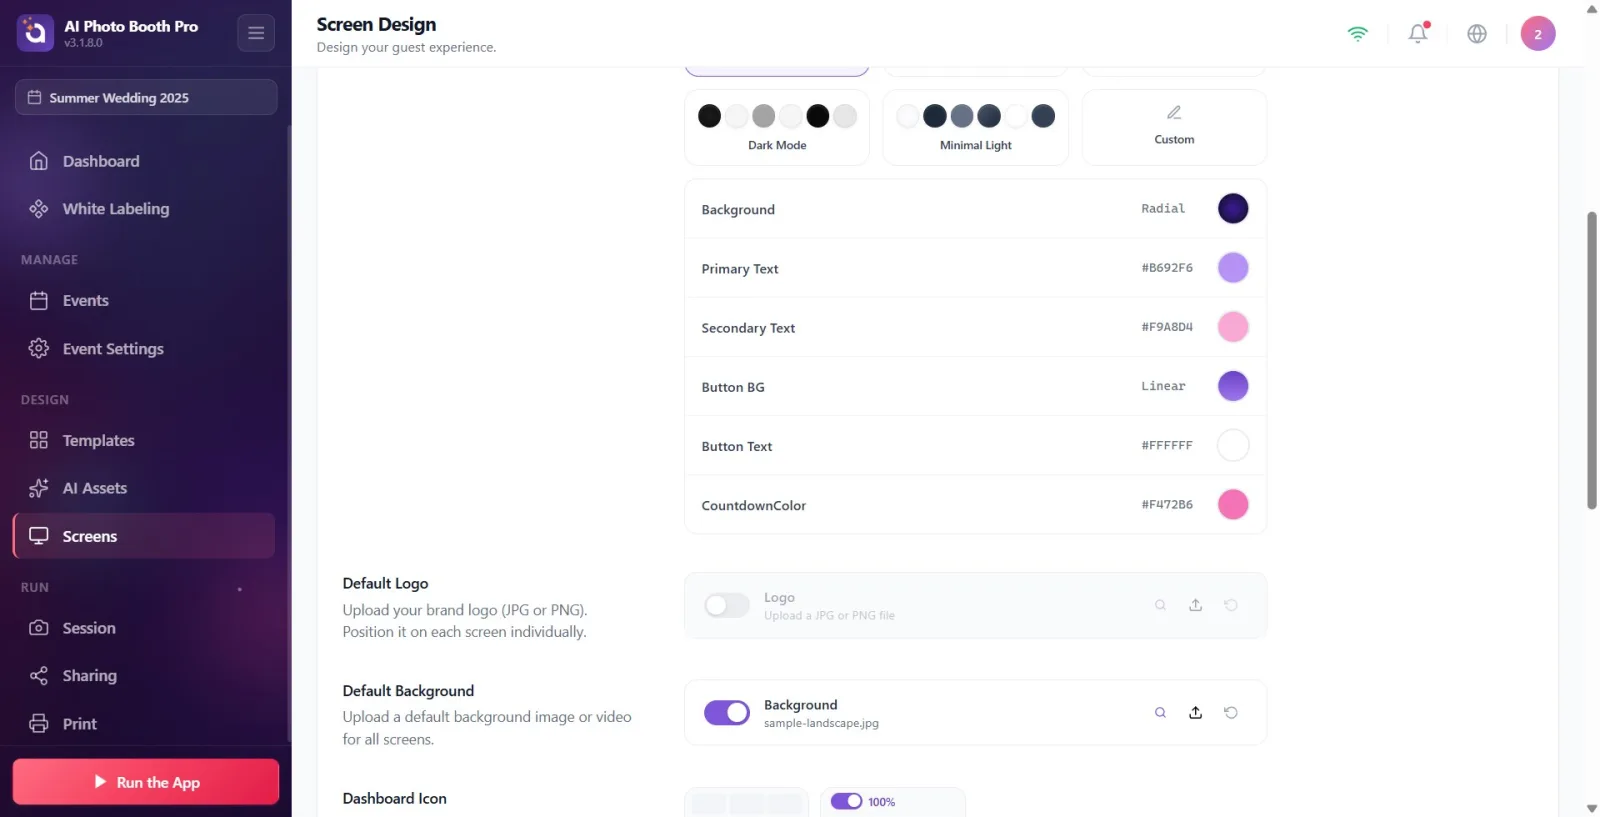Open the language globe icon
Viewport: 1600px width, 817px height.
coord(1477,34)
